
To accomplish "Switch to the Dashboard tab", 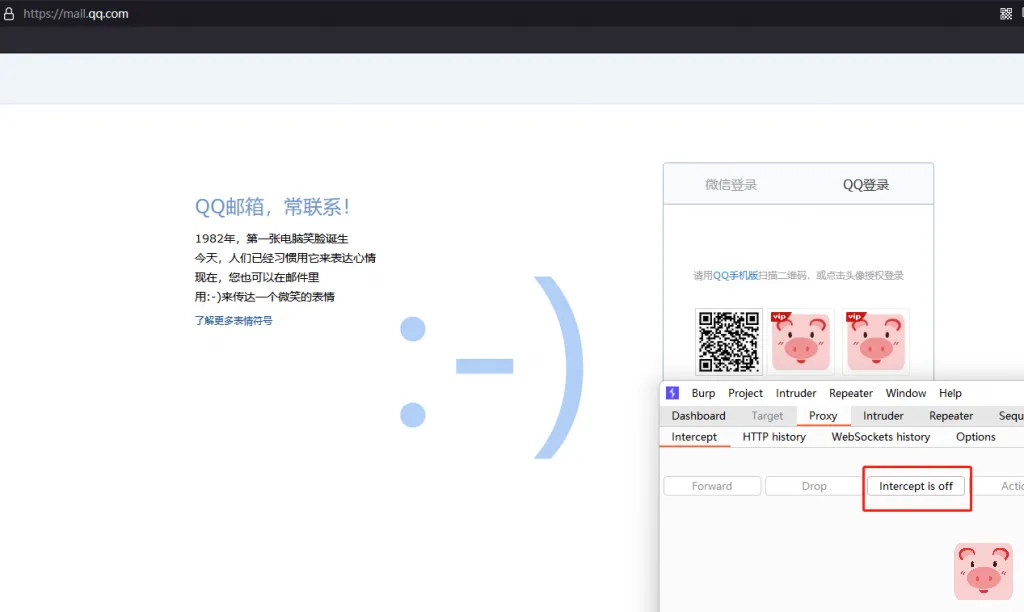I will coord(698,416).
